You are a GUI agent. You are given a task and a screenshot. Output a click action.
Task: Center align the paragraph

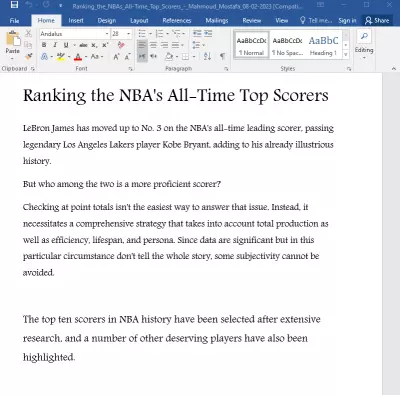point(153,45)
